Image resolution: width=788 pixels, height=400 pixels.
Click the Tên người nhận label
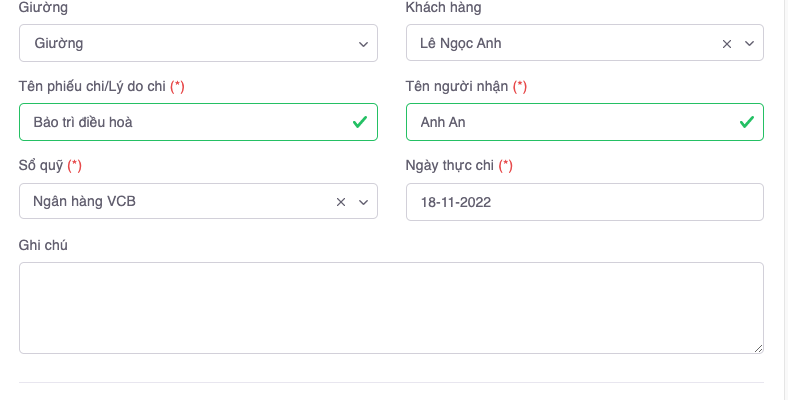(457, 87)
